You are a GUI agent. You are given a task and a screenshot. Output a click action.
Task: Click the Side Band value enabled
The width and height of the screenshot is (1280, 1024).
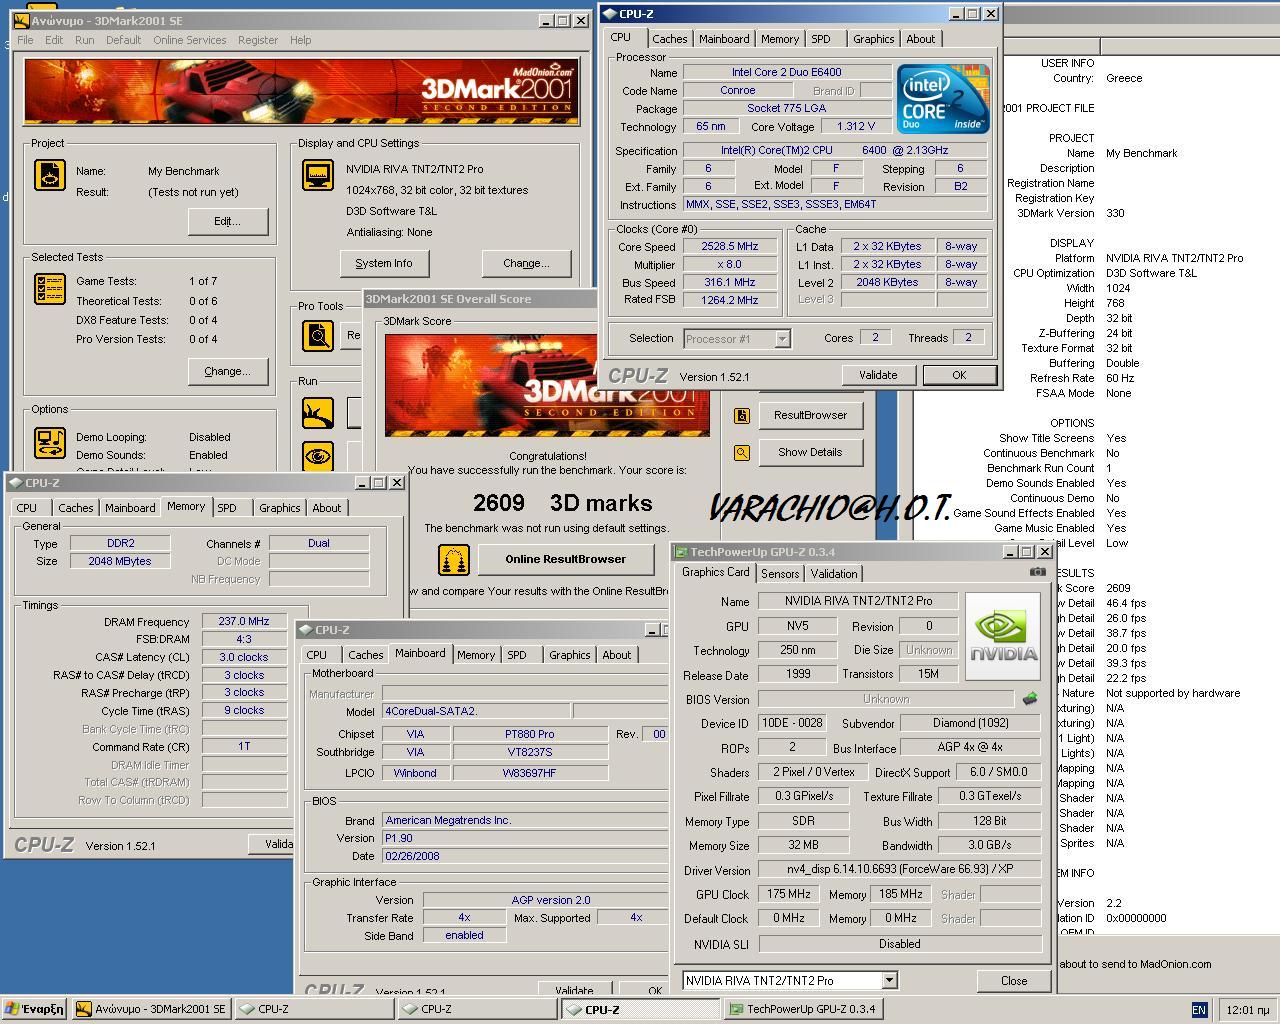[464, 935]
